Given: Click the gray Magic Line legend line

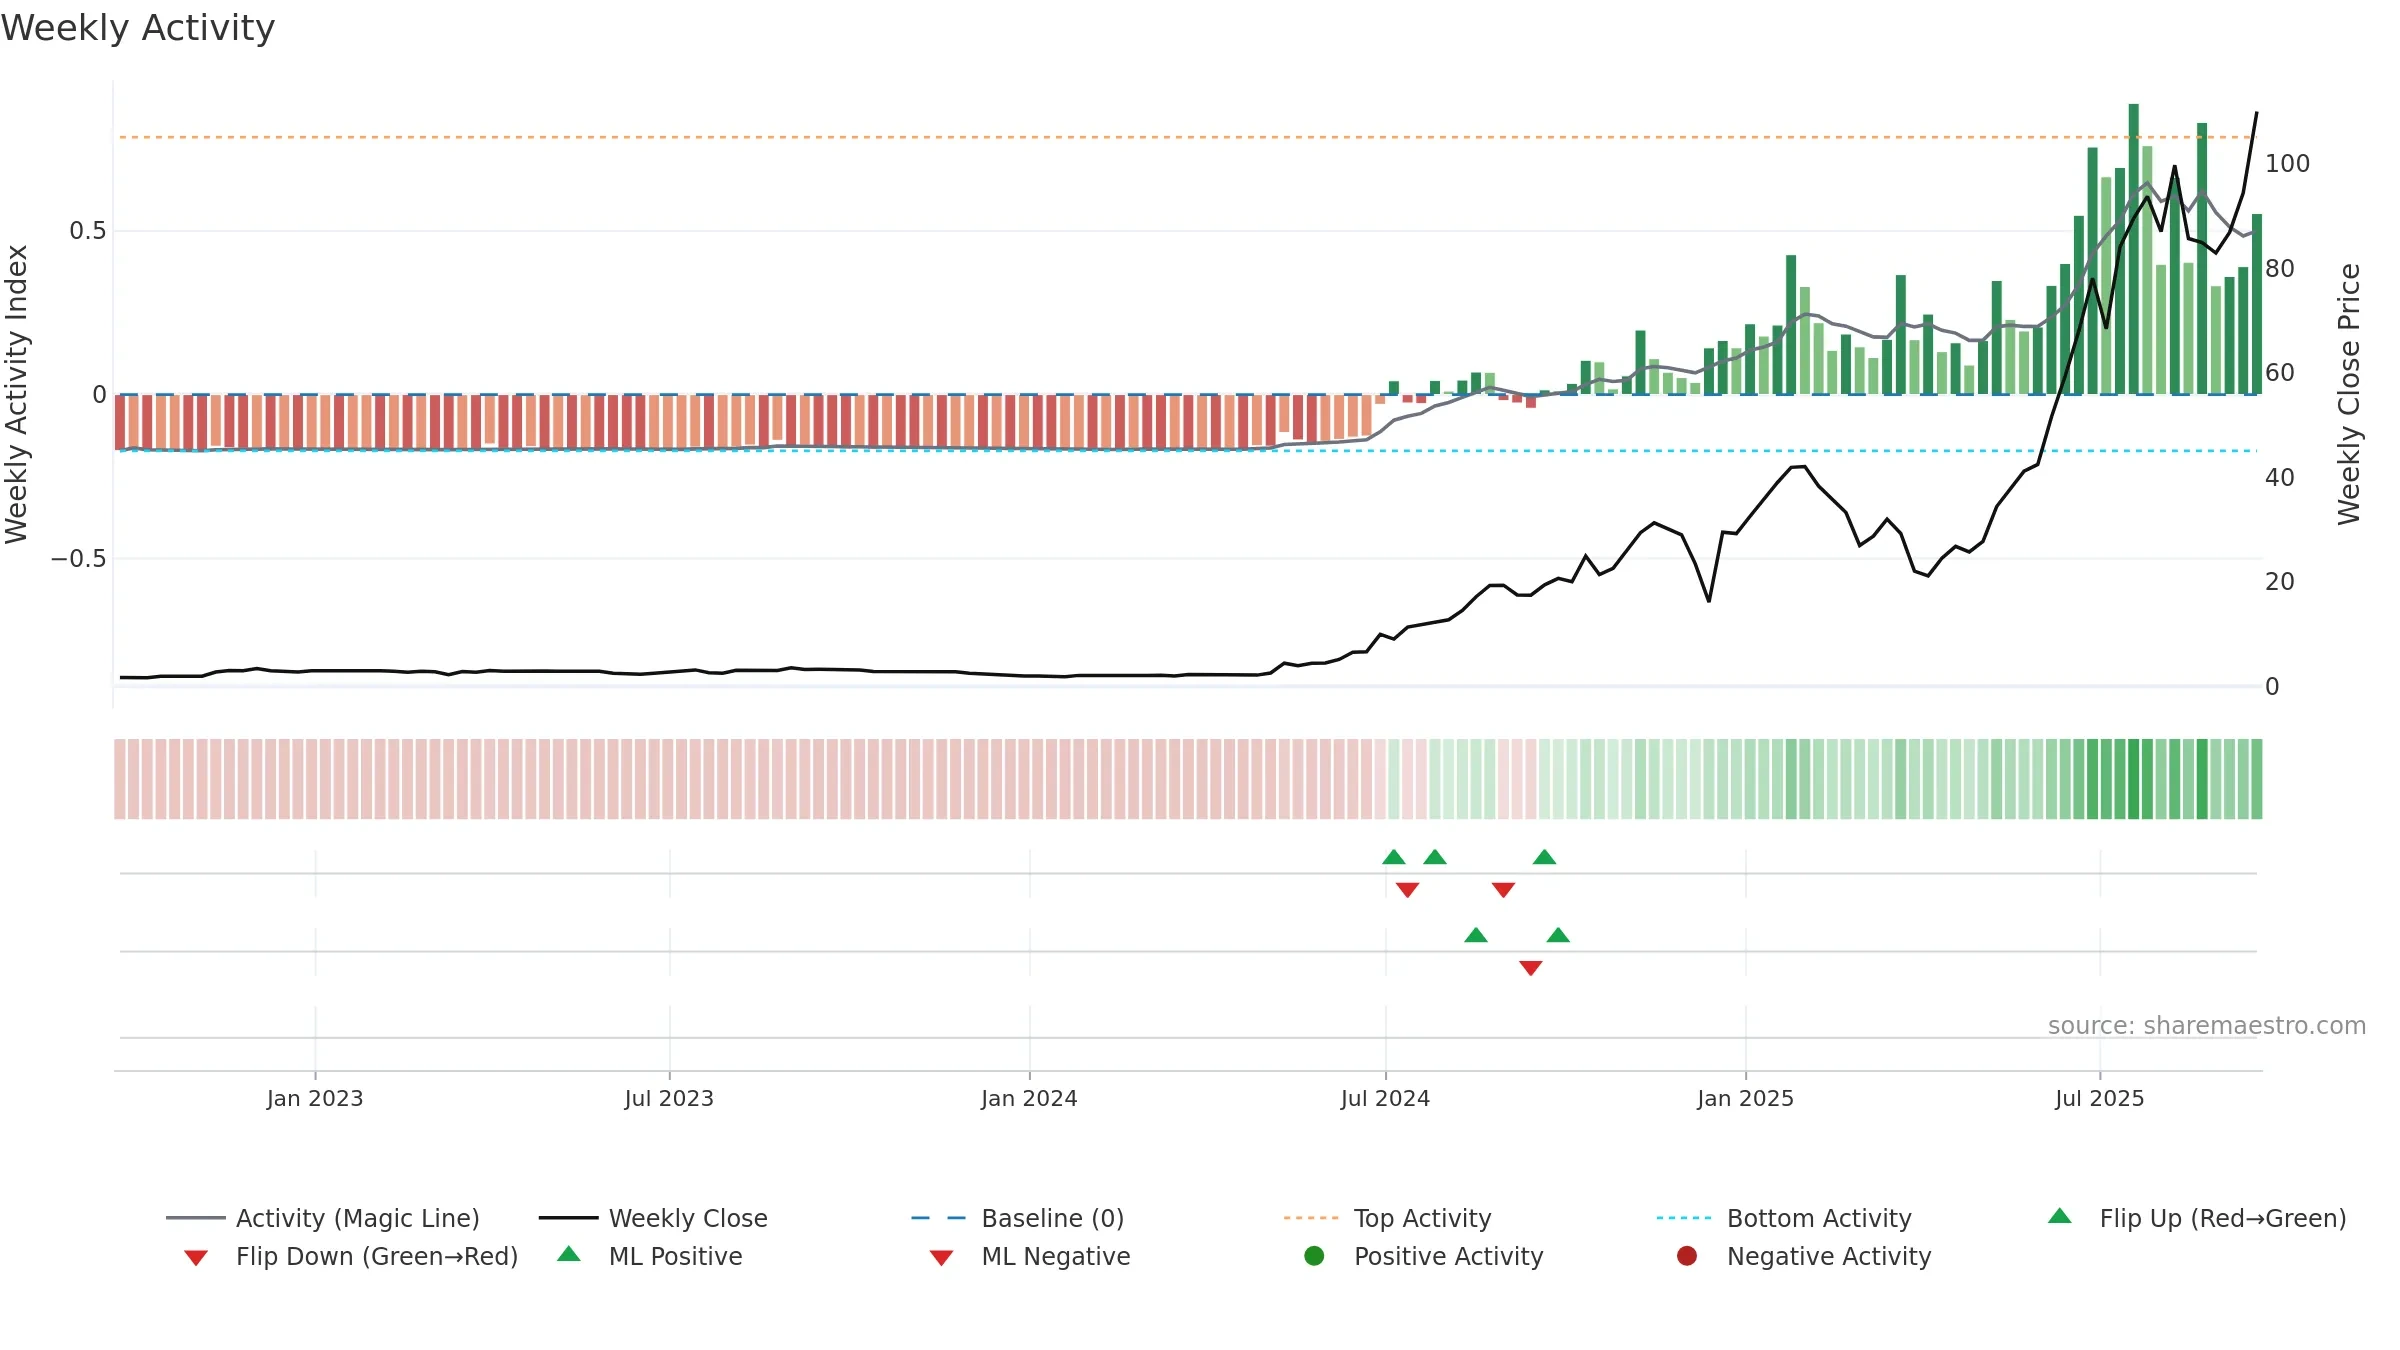Looking at the screenshot, I should tap(196, 1218).
